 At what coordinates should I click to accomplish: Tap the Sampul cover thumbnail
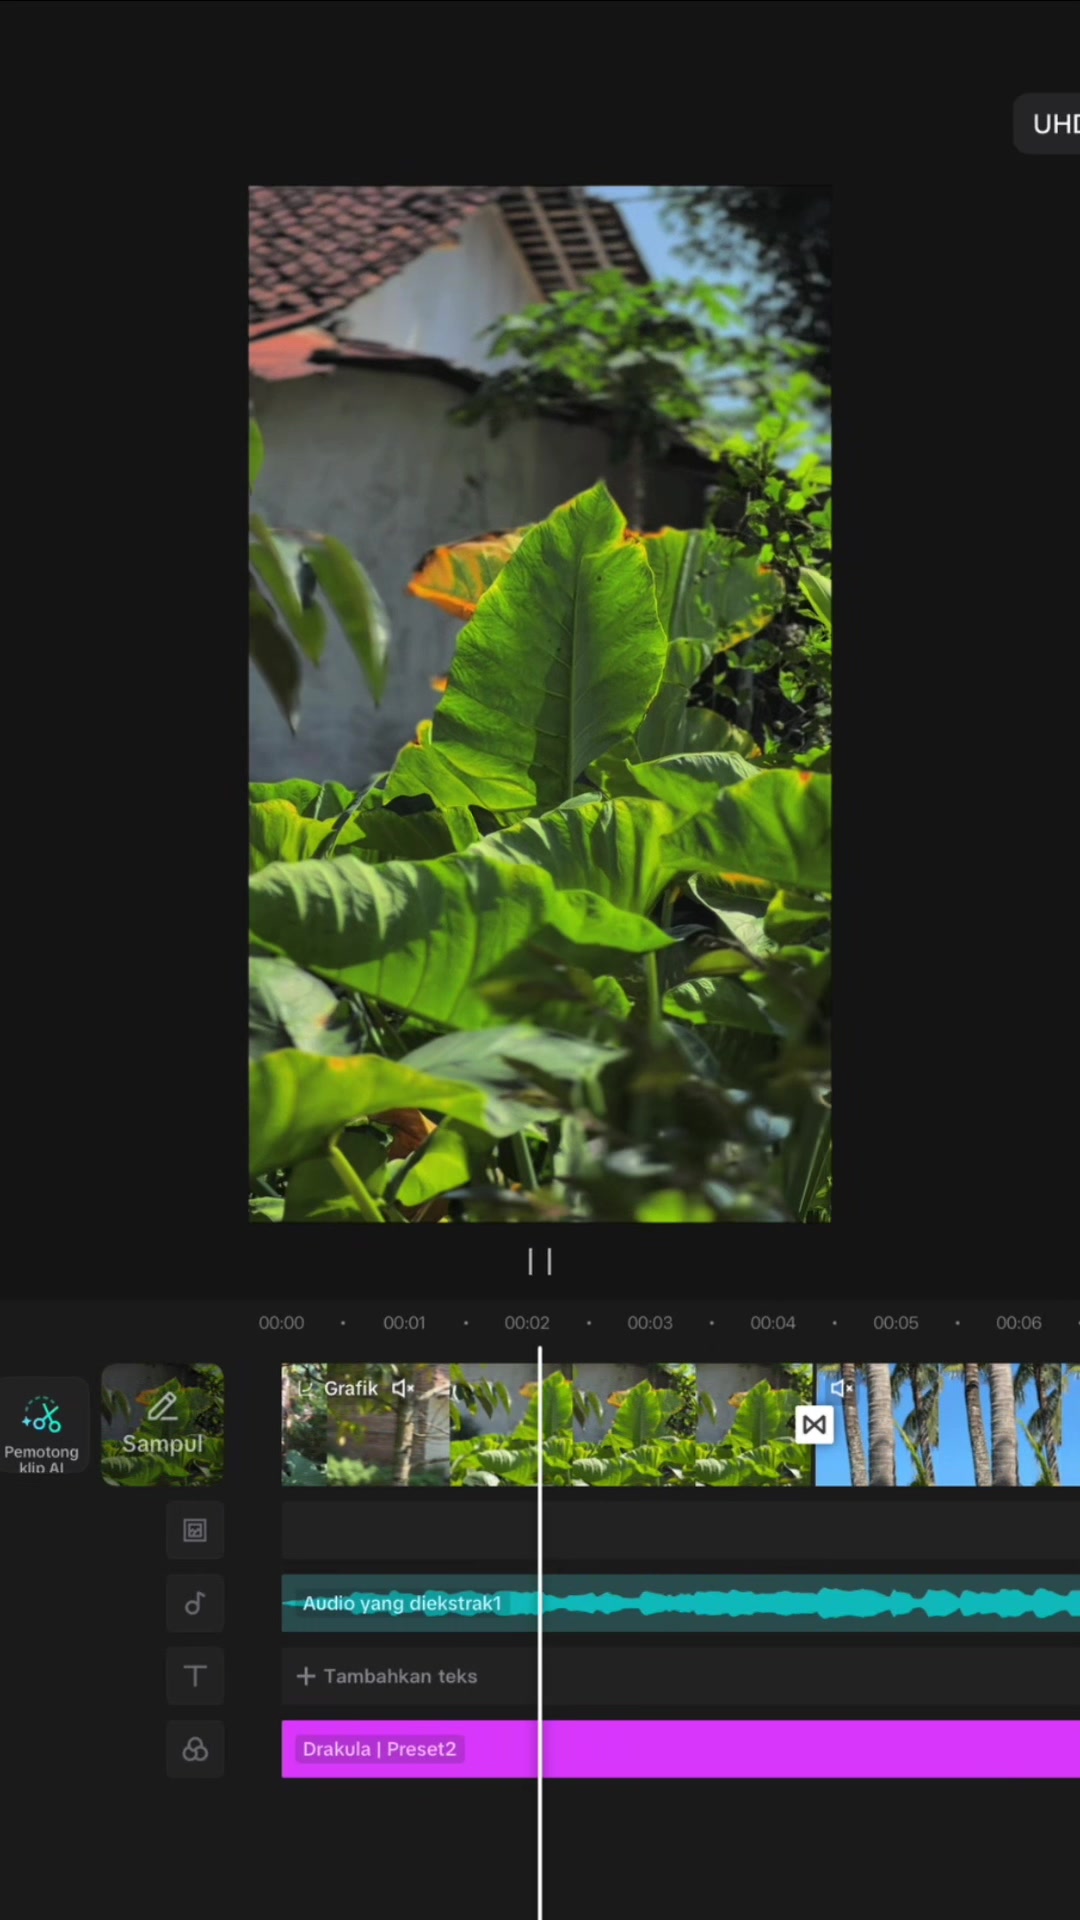pyautogui.click(x=163, y=1425)
